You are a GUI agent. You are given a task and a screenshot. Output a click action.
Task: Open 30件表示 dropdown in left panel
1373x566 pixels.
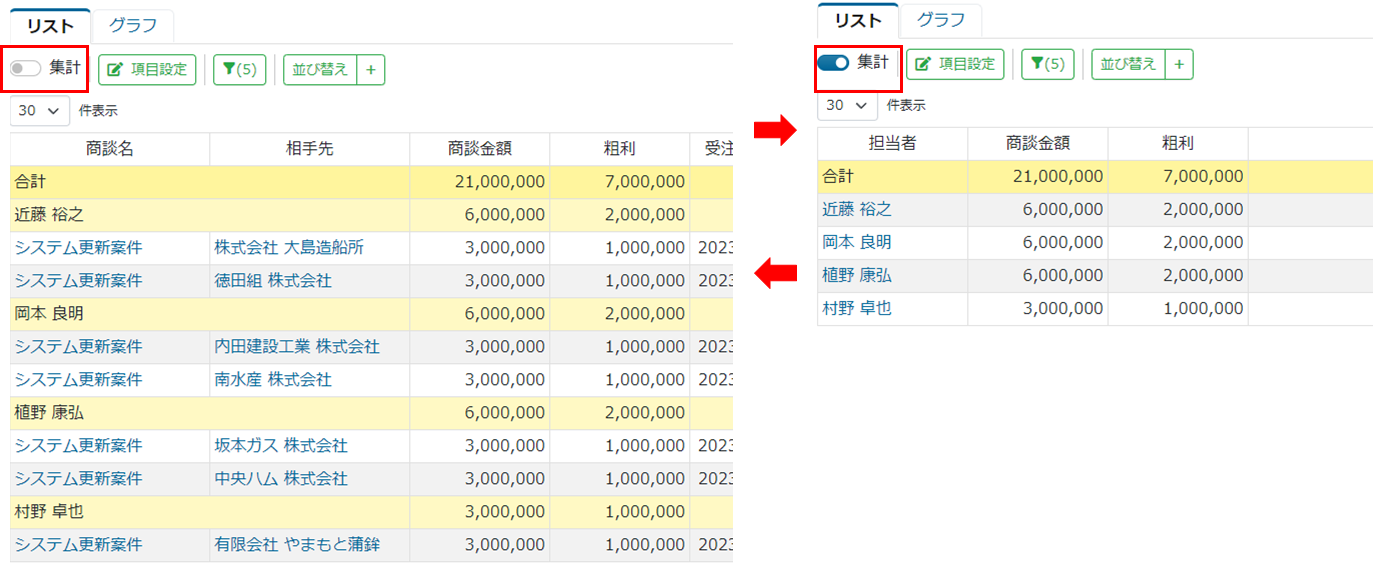coord(40,111)
